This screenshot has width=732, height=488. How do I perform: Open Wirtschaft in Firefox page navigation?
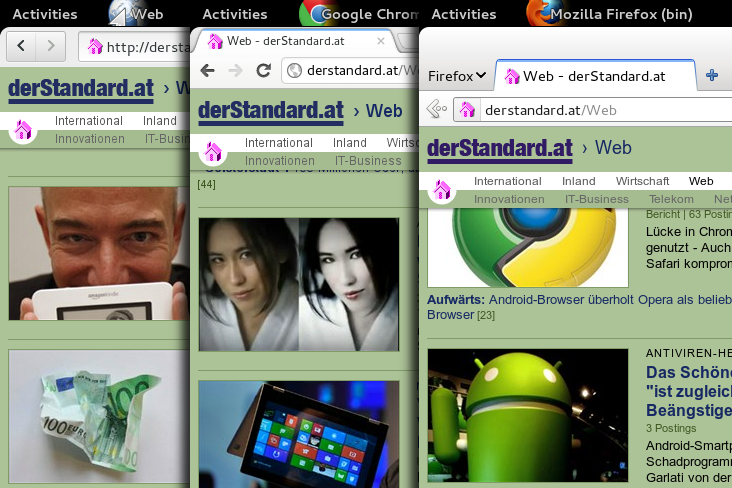(642, 181)
